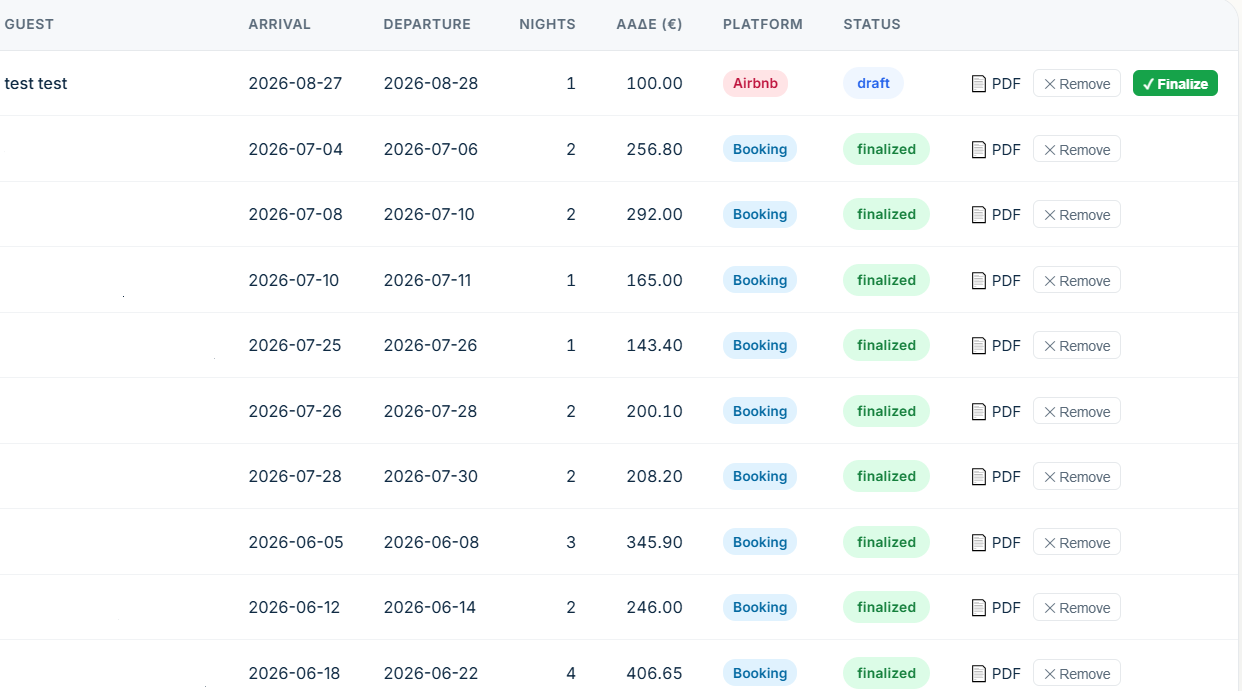The image size is (1242, 691).
Task: Open PDF for the 2026-06-12 arrival row
Action: click(x=996, y=608)
